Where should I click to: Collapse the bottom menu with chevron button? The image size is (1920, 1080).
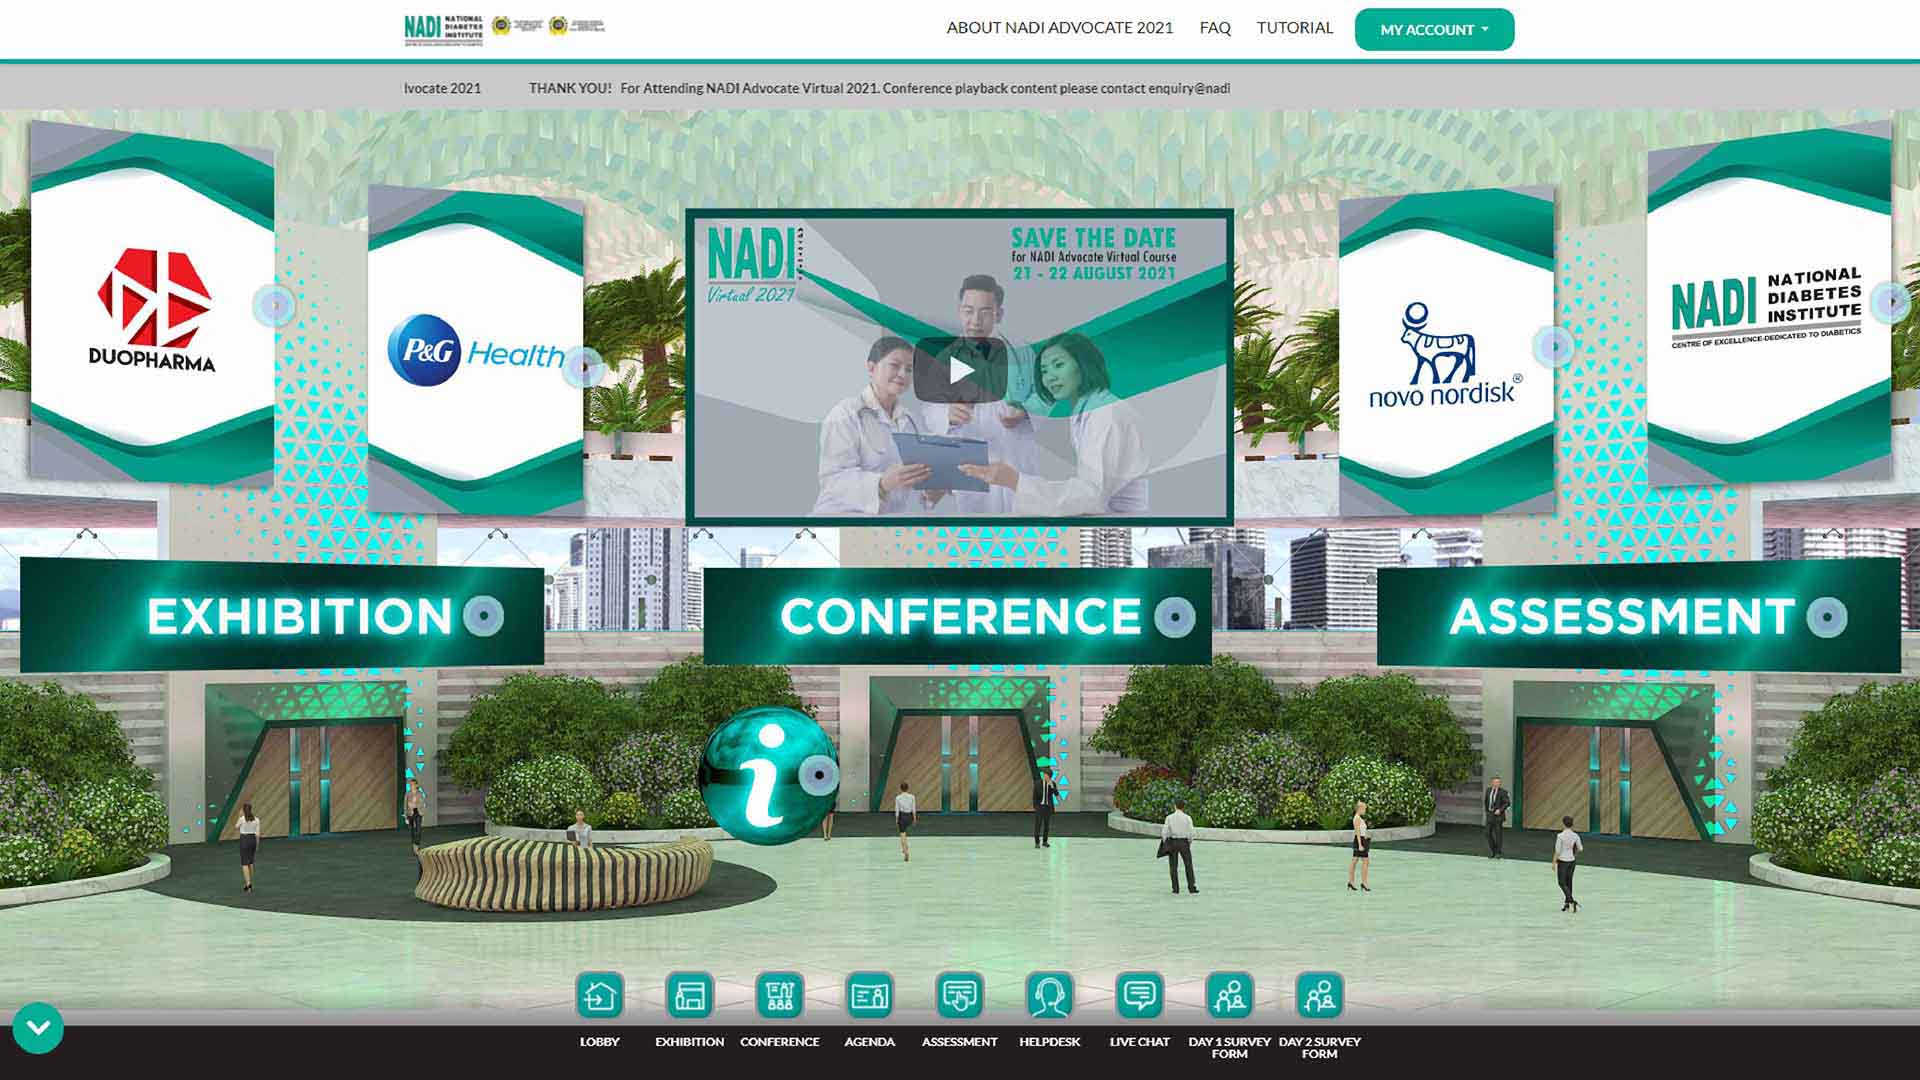click(x=38, y=1028)
